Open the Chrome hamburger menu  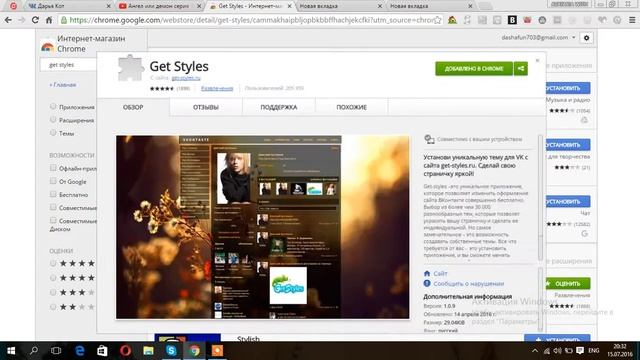point(632,20)
